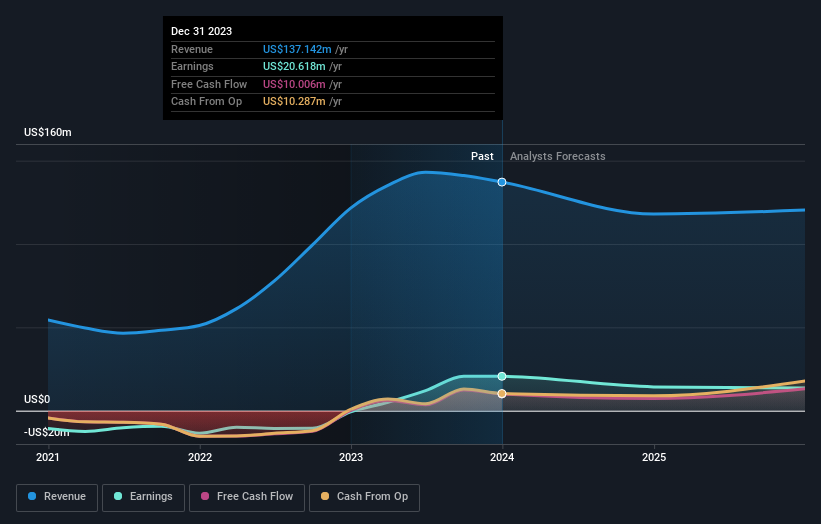Click the 2025 x-axis label

pyautogui.click(x=654, y=458)
